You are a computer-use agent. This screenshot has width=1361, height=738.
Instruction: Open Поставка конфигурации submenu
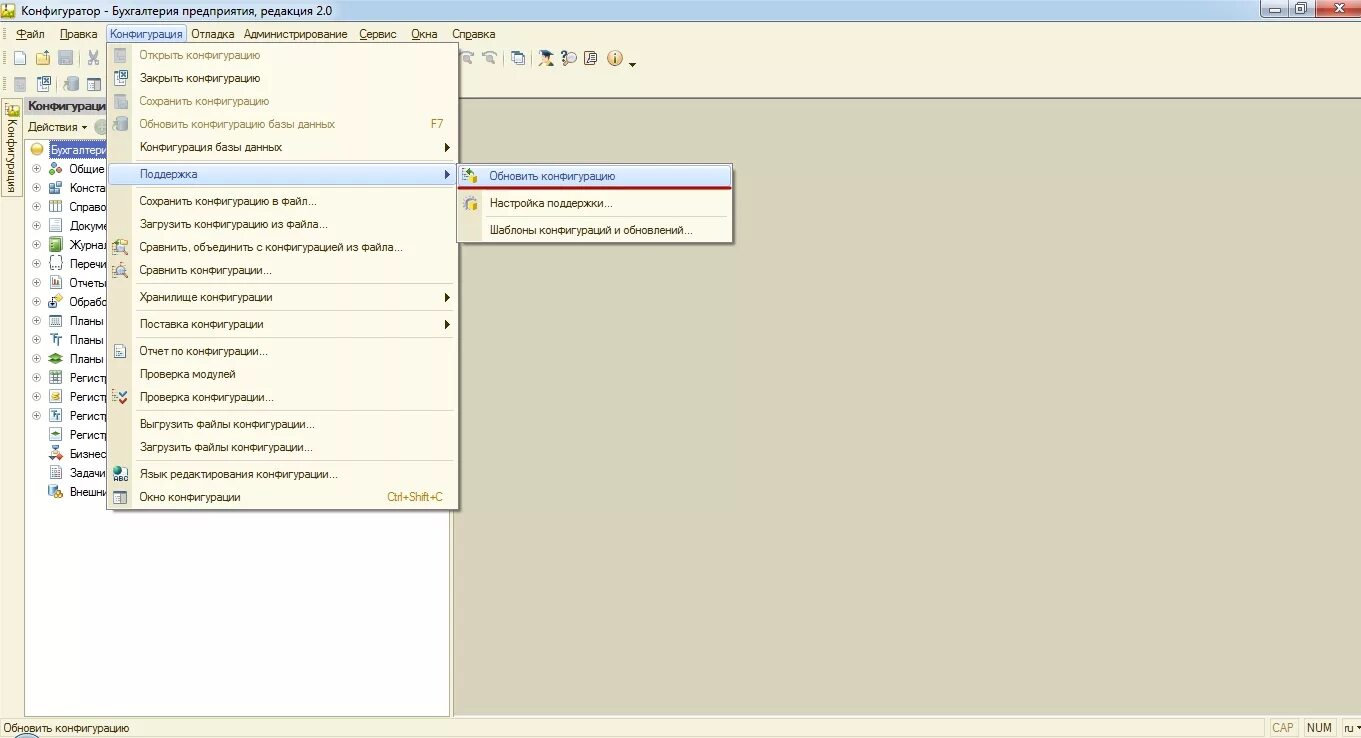[x=283, y=324]
